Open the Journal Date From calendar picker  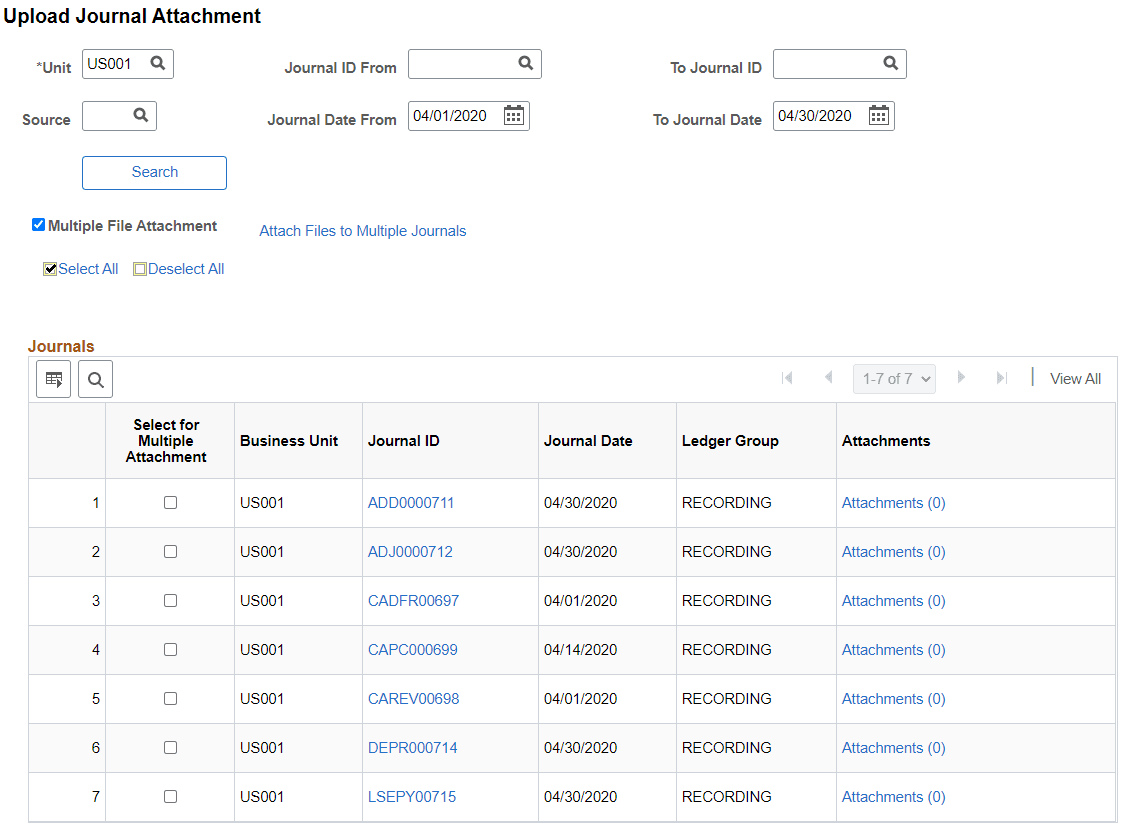tap(513, 115)
